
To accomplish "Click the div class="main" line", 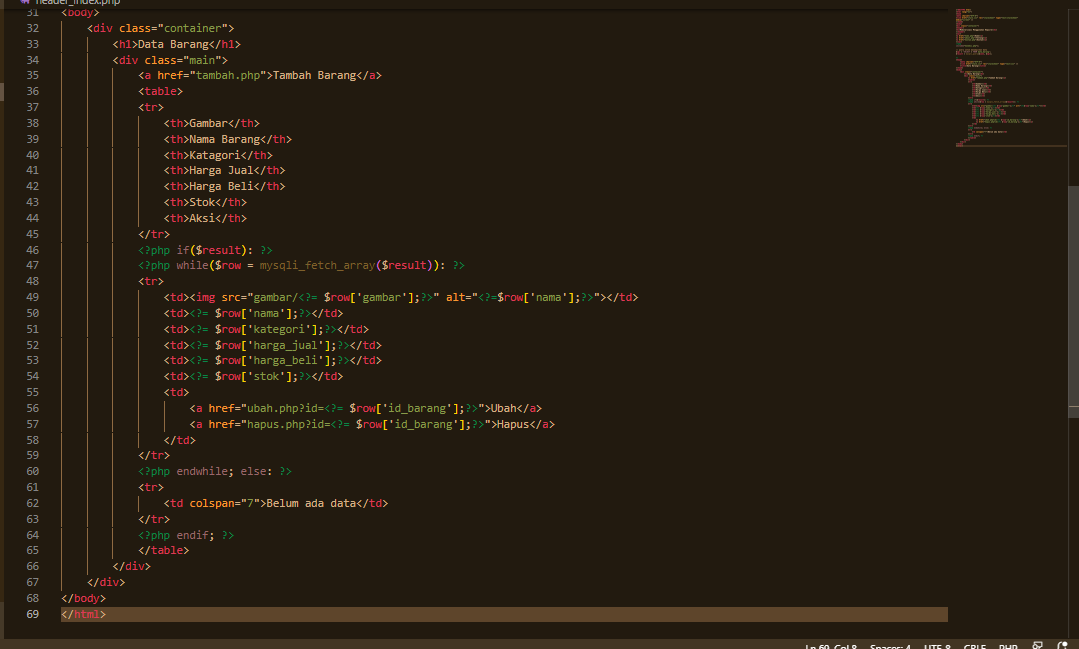I will click(170, 60).
